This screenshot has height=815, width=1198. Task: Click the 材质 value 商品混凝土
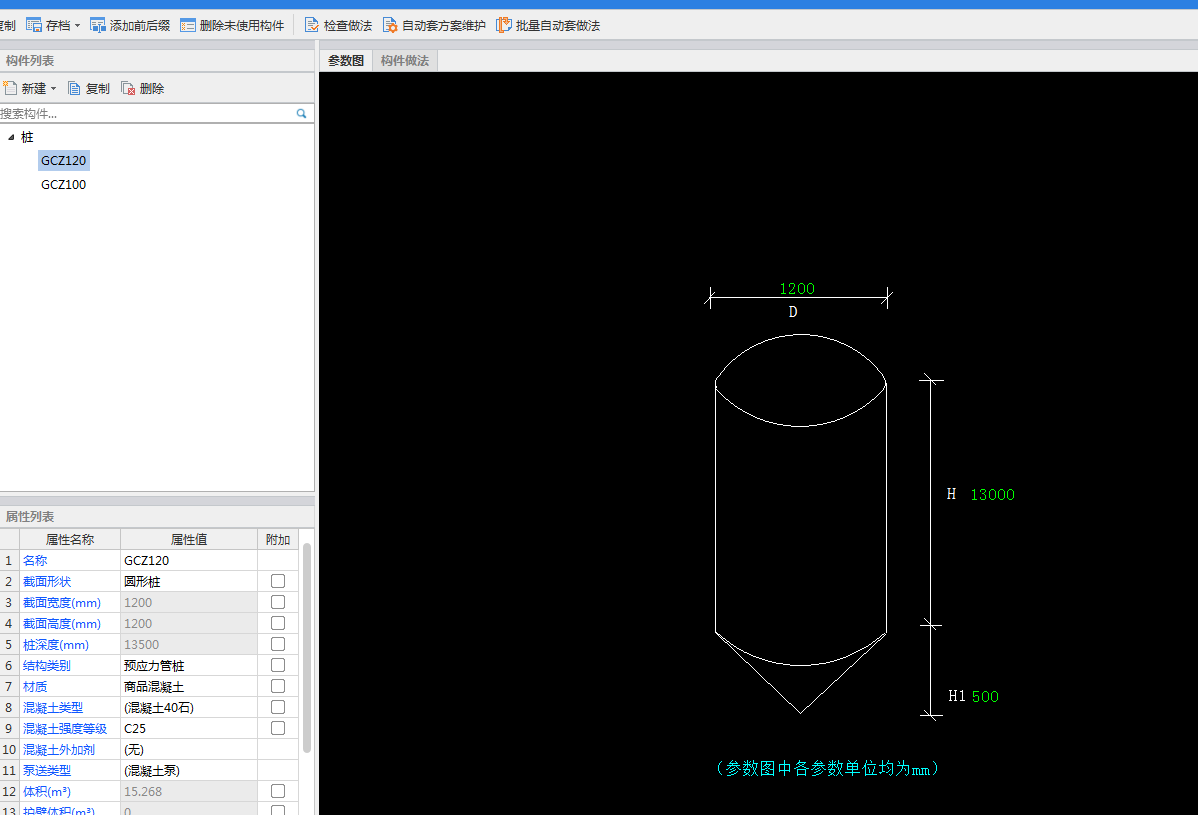pyautogui.click(x=189, y=687)
